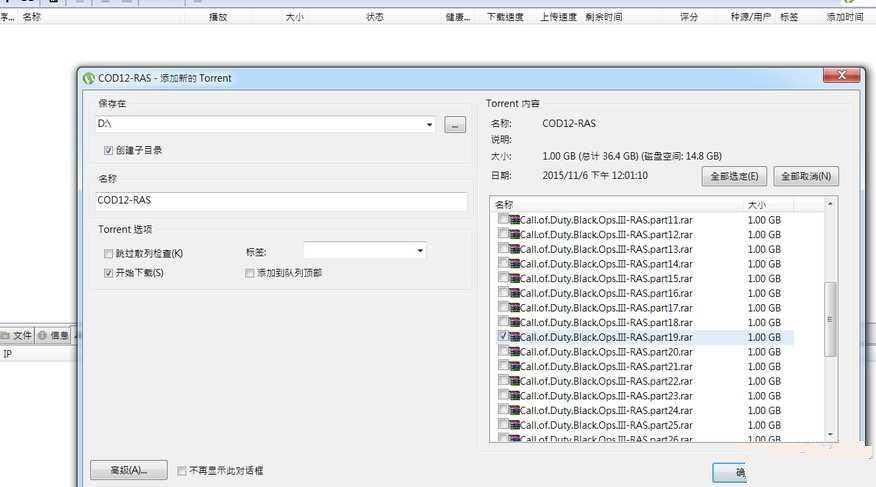Check the box for part11.rar
This screenshot has width=876, height=487.
tap(503, 219)
